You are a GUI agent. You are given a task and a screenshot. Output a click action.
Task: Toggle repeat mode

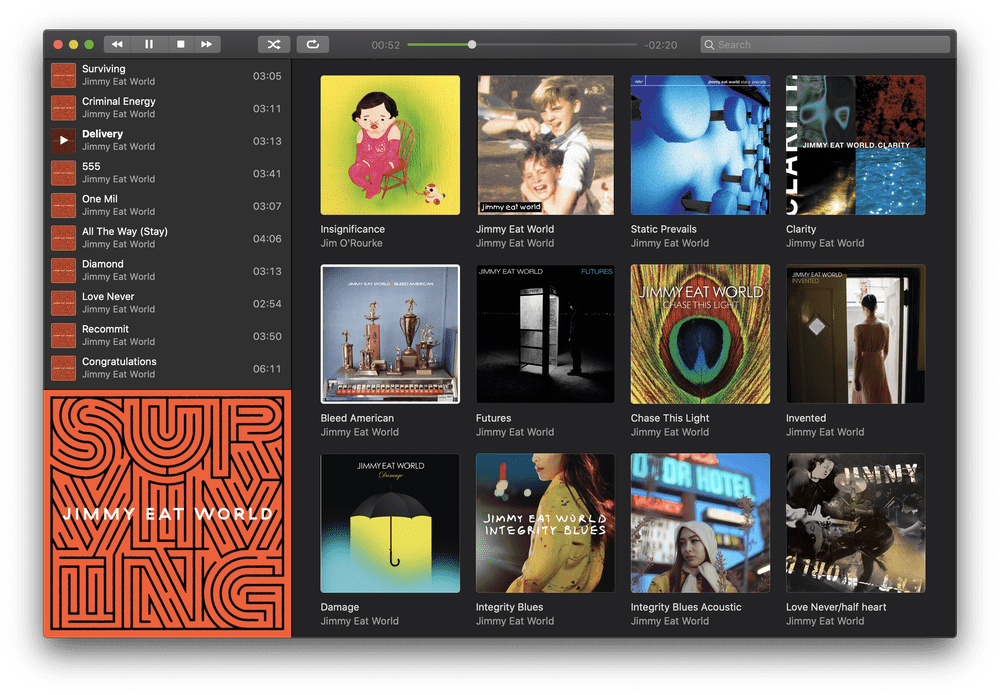312,44
